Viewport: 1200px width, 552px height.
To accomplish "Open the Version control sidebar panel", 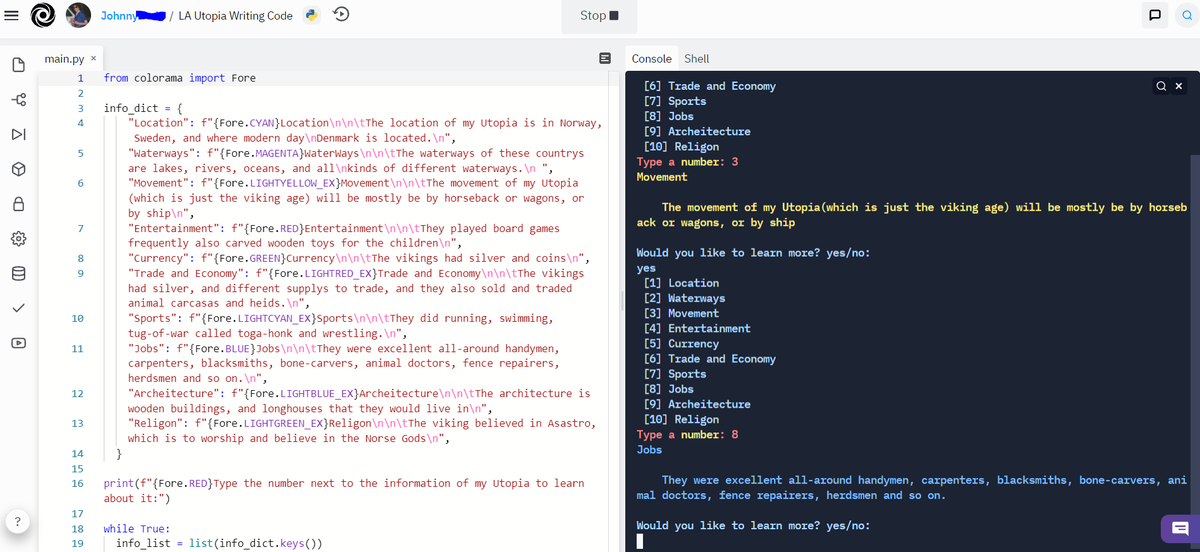I will pos(17,100).
